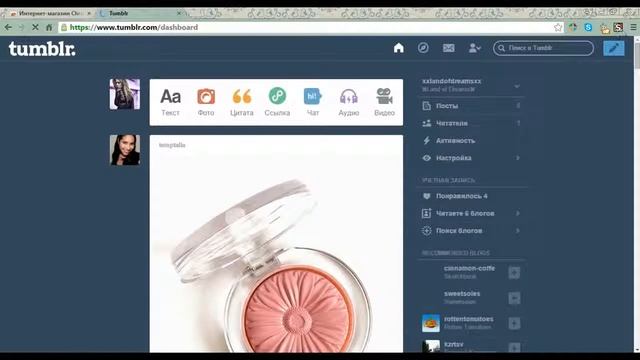
Task: Click the address bar URL
Action: (134, 27)
